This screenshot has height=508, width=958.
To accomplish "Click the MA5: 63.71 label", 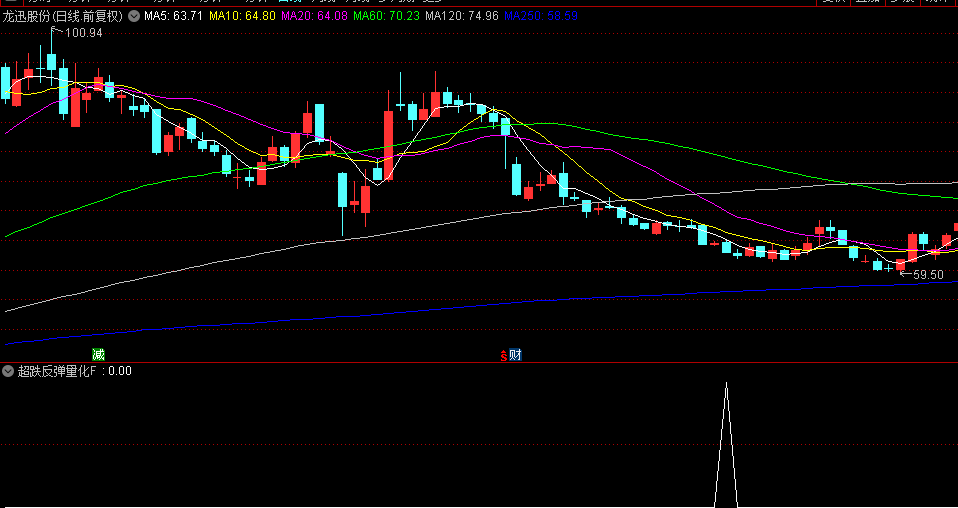I will pos(174,16).
